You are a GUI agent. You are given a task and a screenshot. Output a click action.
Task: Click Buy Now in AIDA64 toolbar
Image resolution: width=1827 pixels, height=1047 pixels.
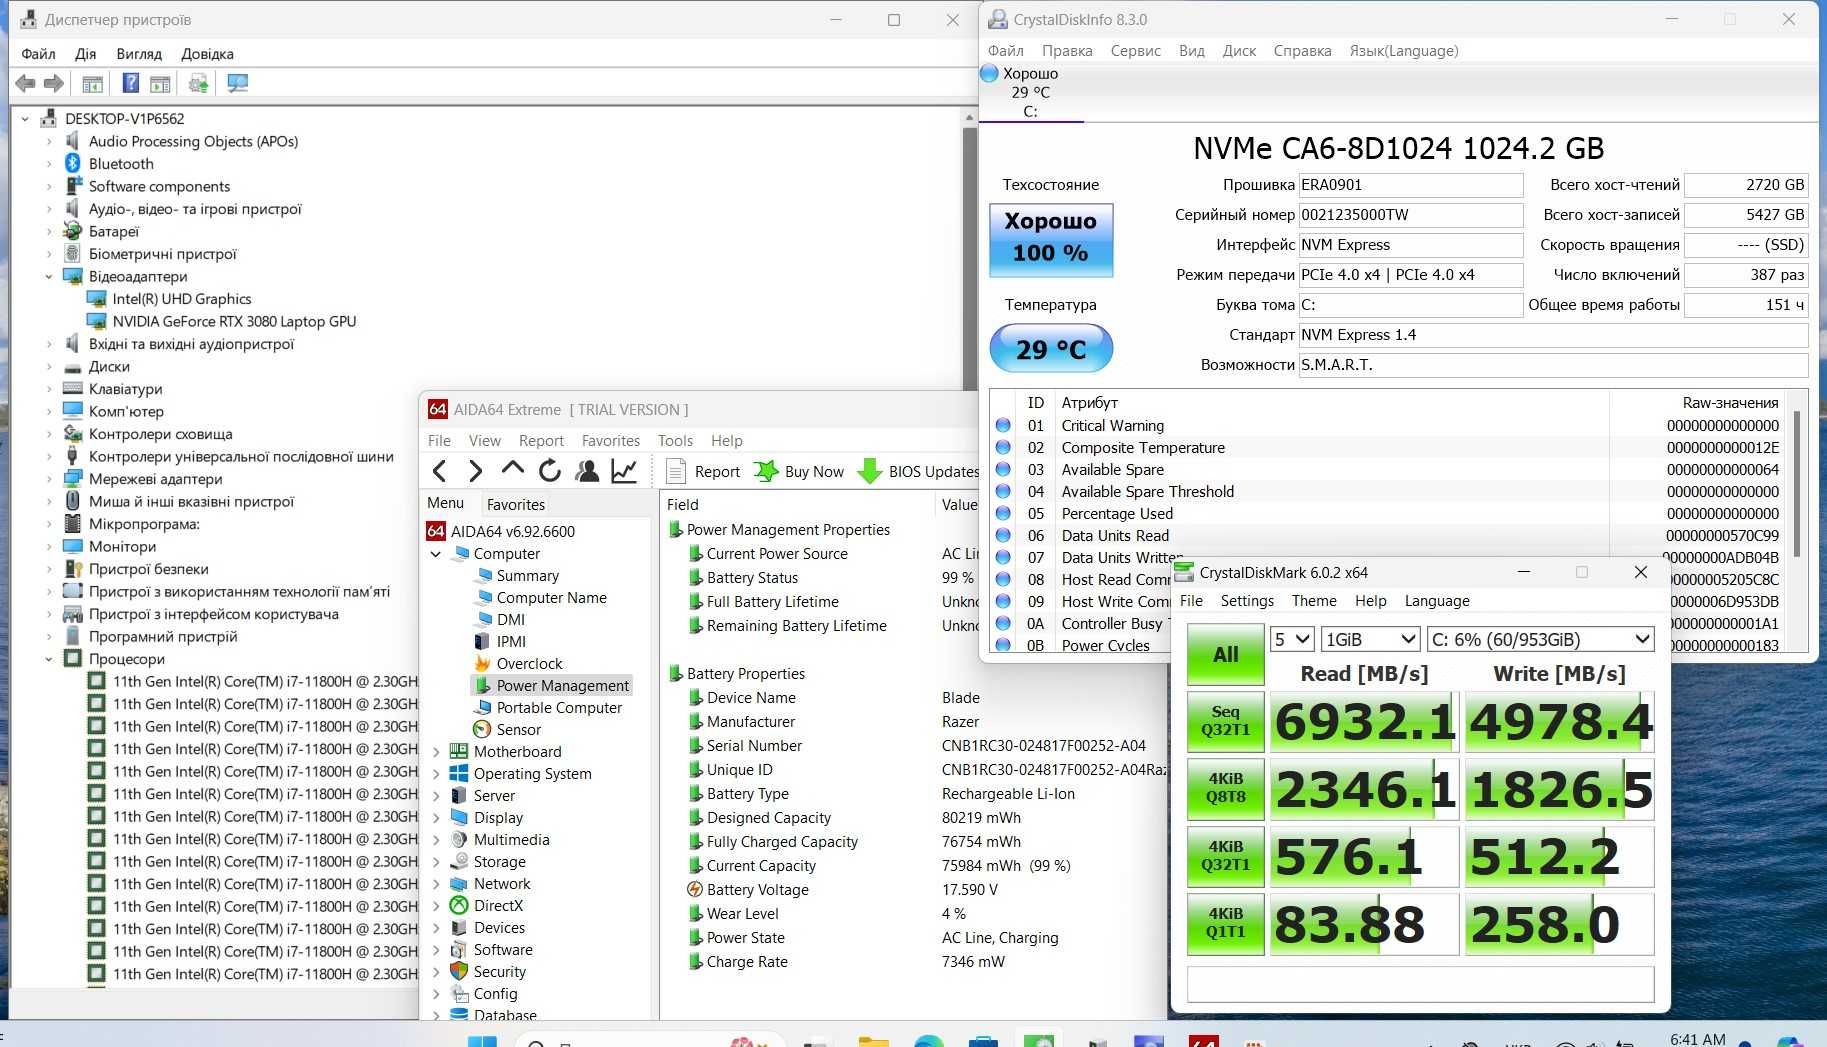tap(799, 471)
